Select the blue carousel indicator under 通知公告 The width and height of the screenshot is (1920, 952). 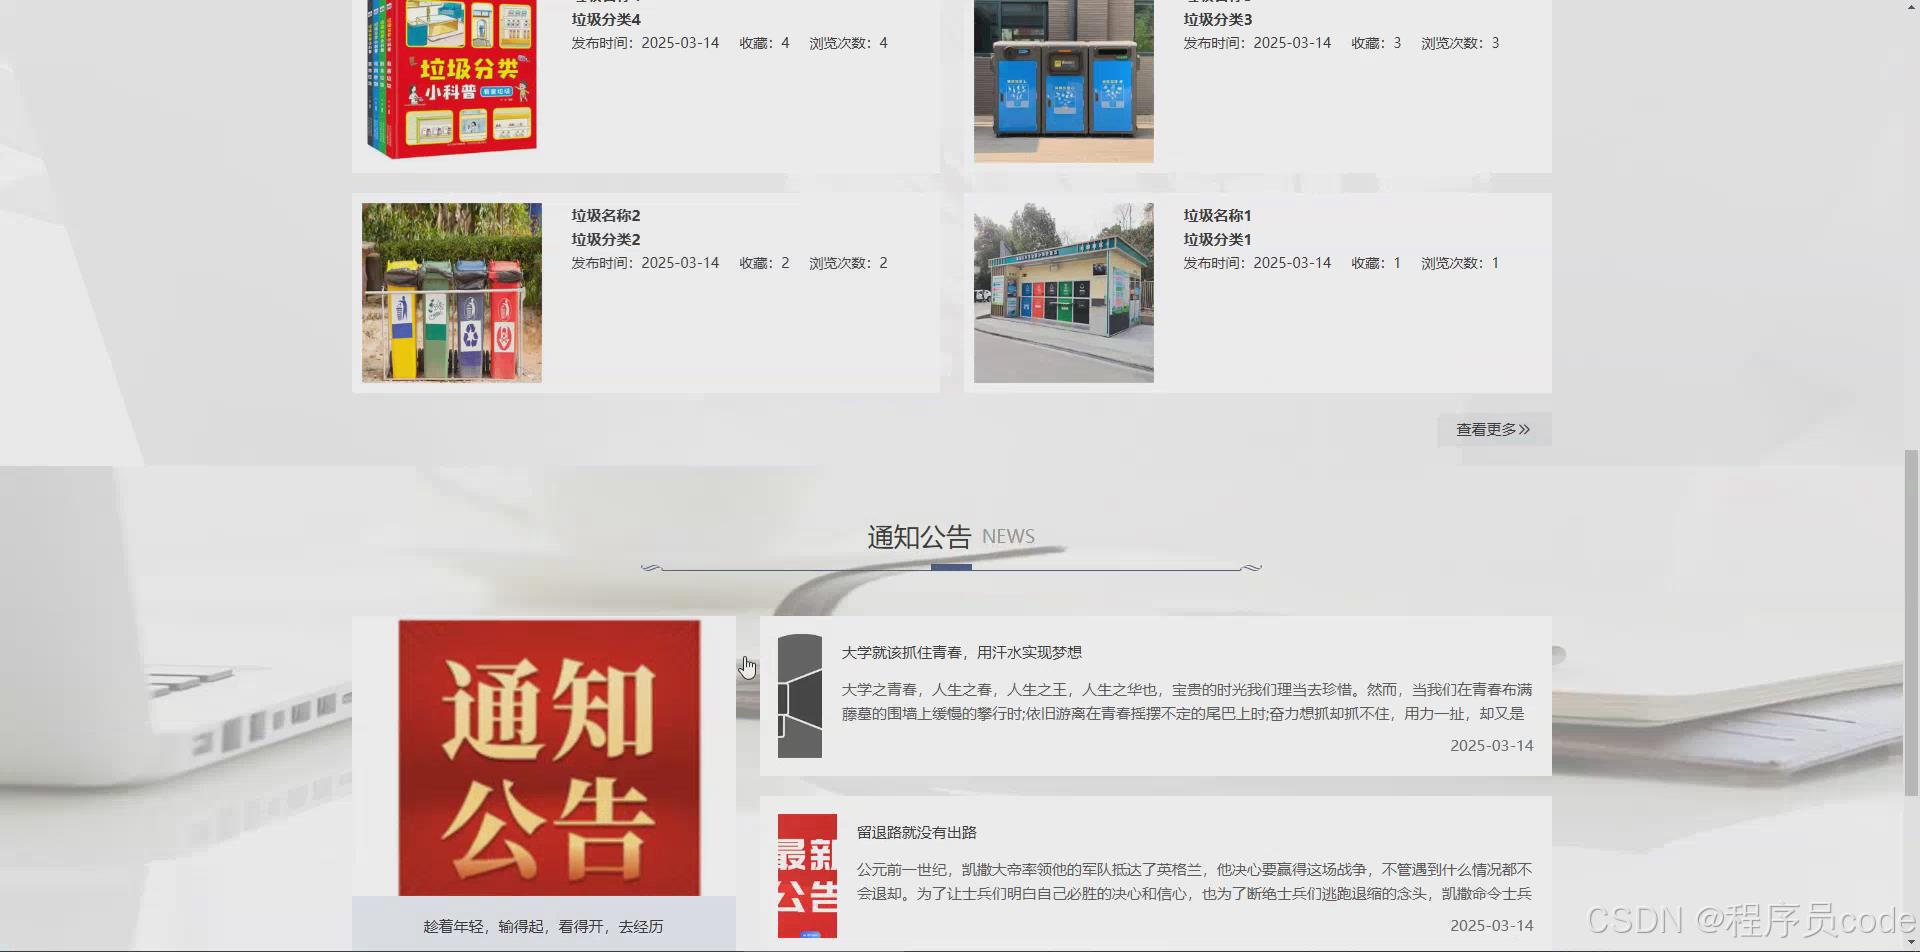click(x=952, y=566)
